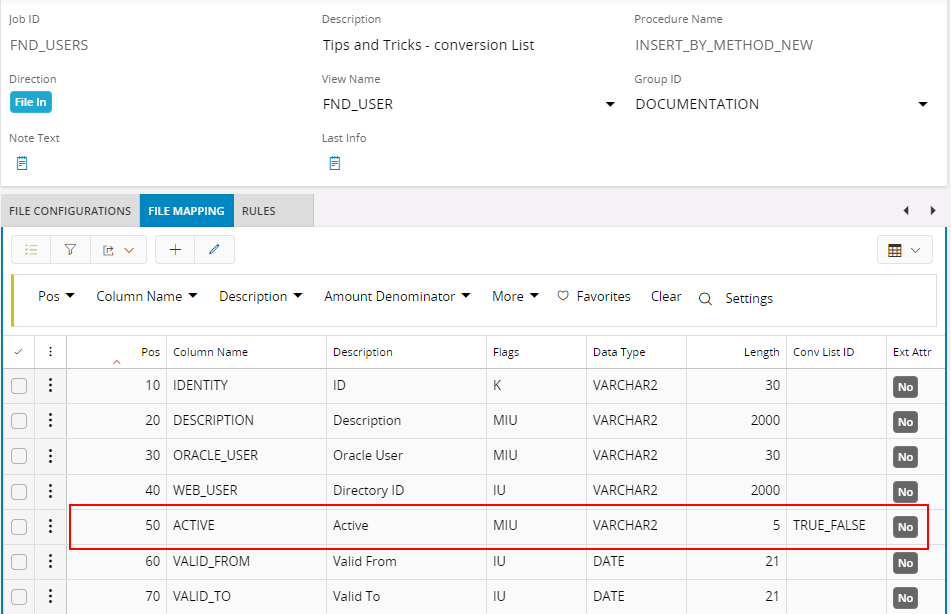Screen dimensions: 951x614
Task: Click Favorites next to the heart icon
Action: click(x=602, y=296)
